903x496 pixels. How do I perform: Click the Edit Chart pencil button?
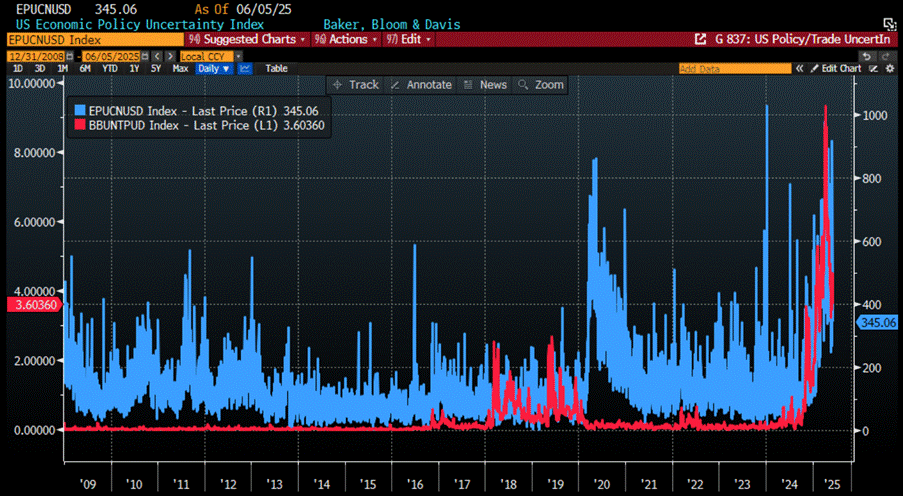pyautogui.click(x=836, y=69)
